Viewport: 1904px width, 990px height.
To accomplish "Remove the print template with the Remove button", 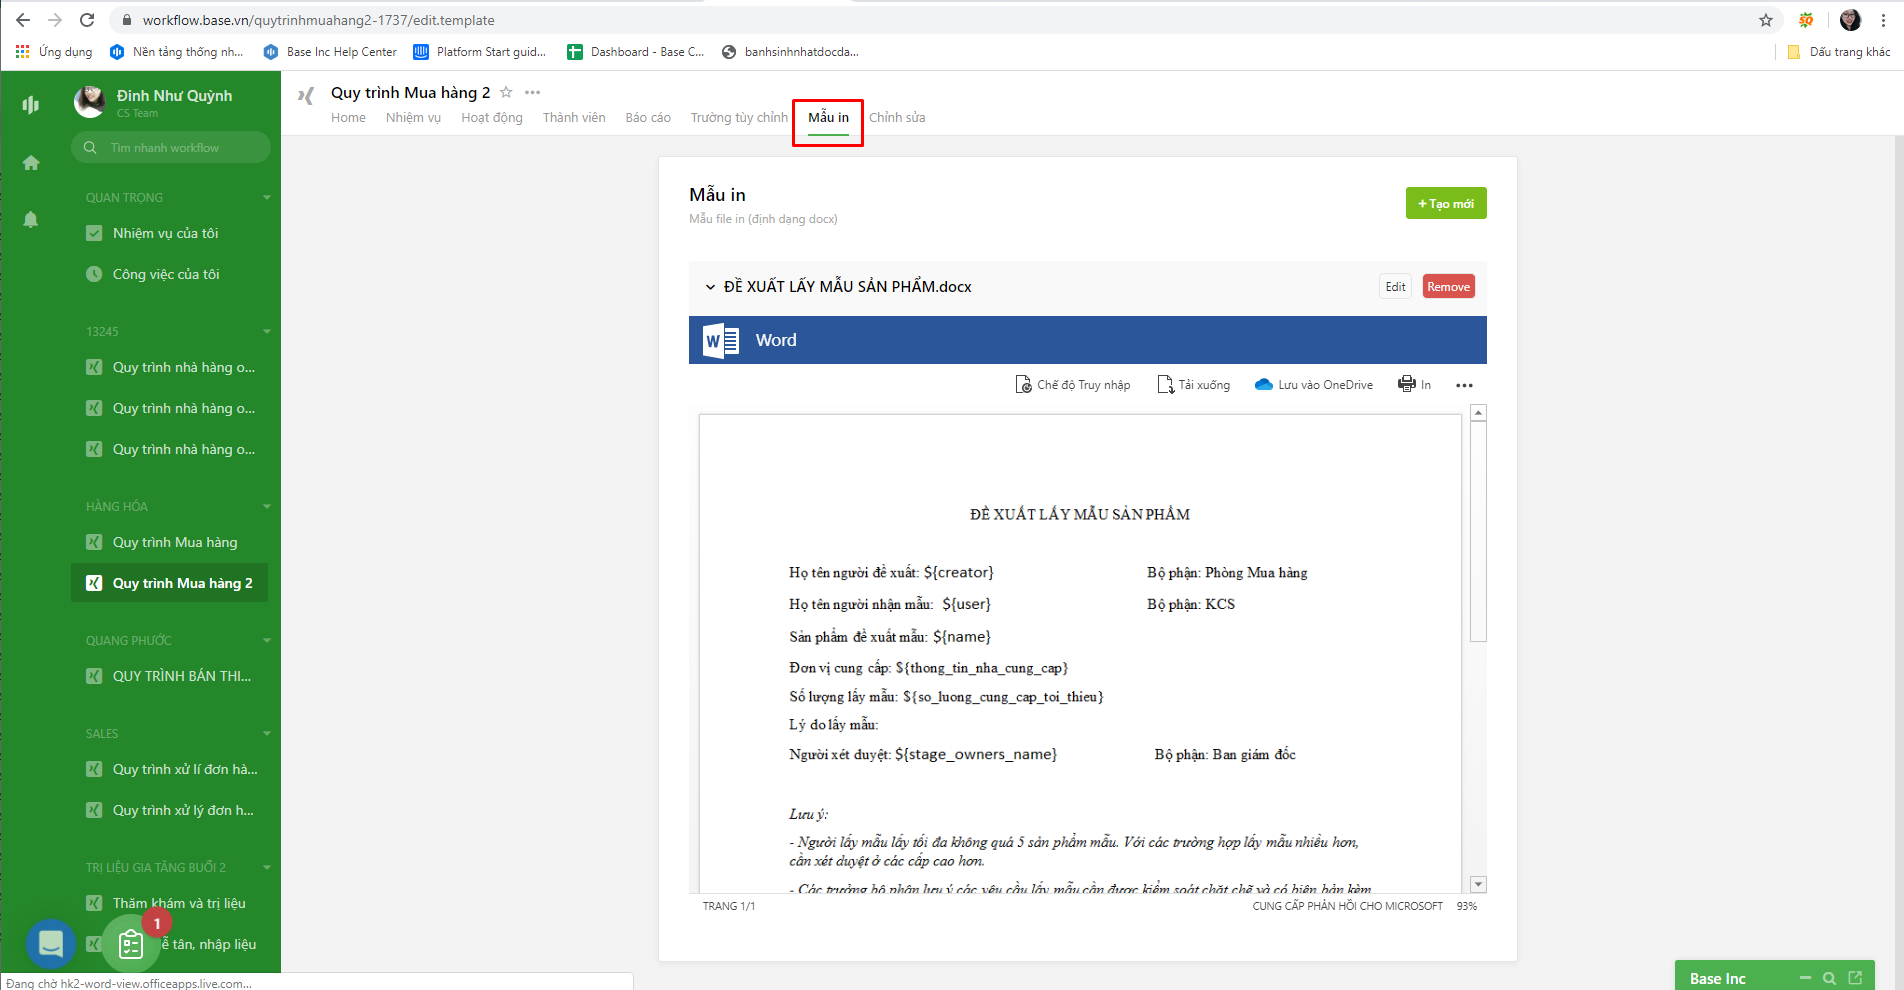I will (1448, 286).
